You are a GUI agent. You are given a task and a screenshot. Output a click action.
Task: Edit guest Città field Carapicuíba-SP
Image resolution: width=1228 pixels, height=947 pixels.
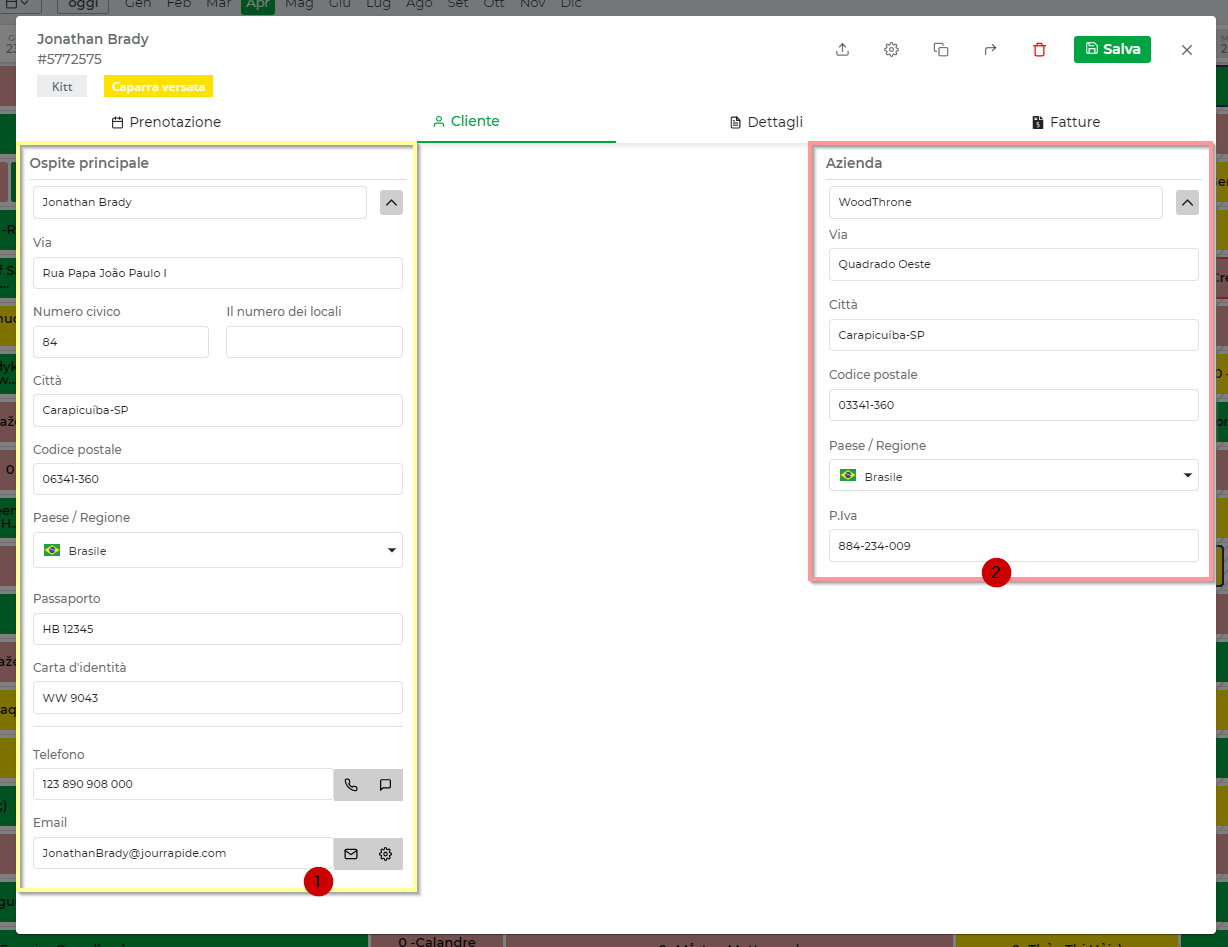[218, 410]
